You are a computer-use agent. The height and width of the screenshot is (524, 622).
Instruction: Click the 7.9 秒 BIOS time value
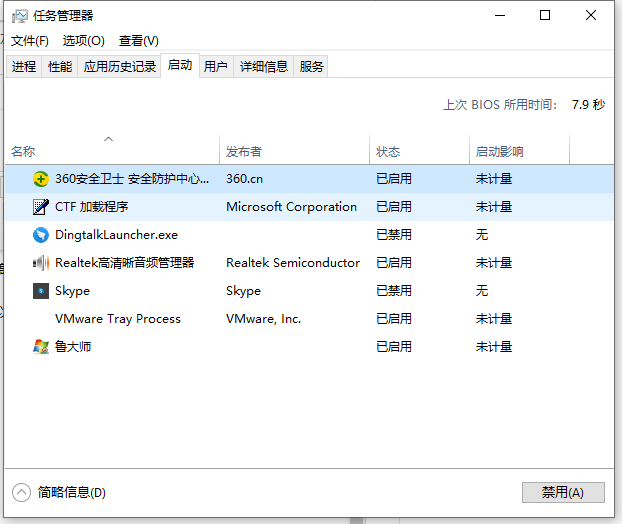click(588, 105)
